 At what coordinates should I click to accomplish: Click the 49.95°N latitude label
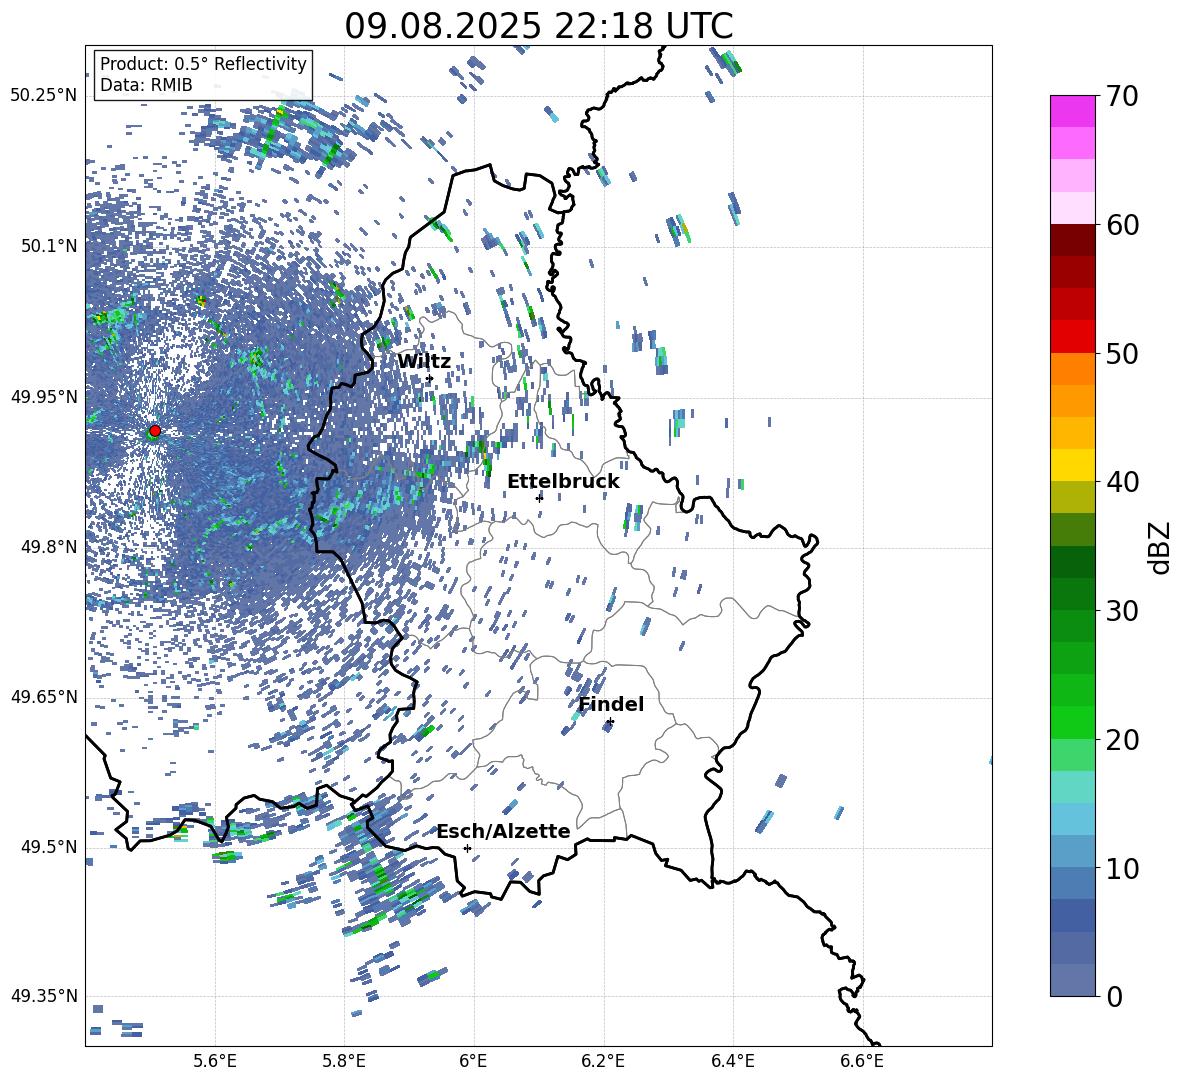pos(44,396)
